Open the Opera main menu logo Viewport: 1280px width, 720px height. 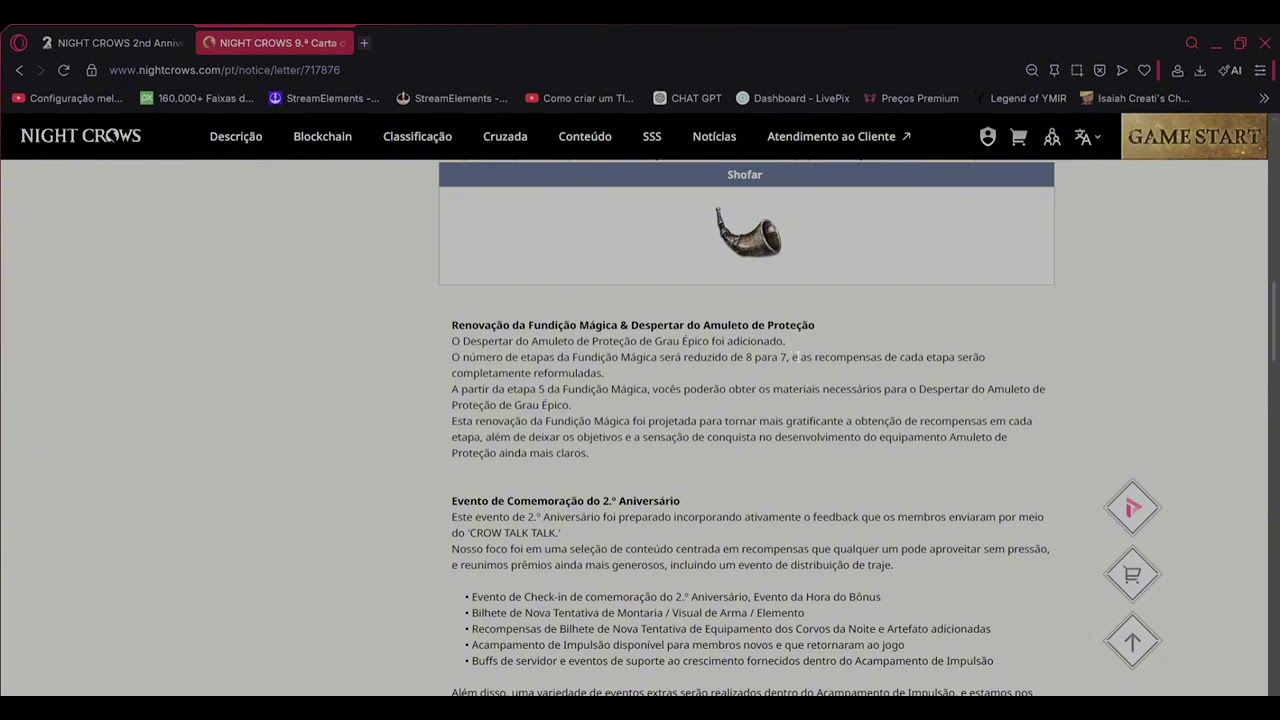[x=19, y=43]
